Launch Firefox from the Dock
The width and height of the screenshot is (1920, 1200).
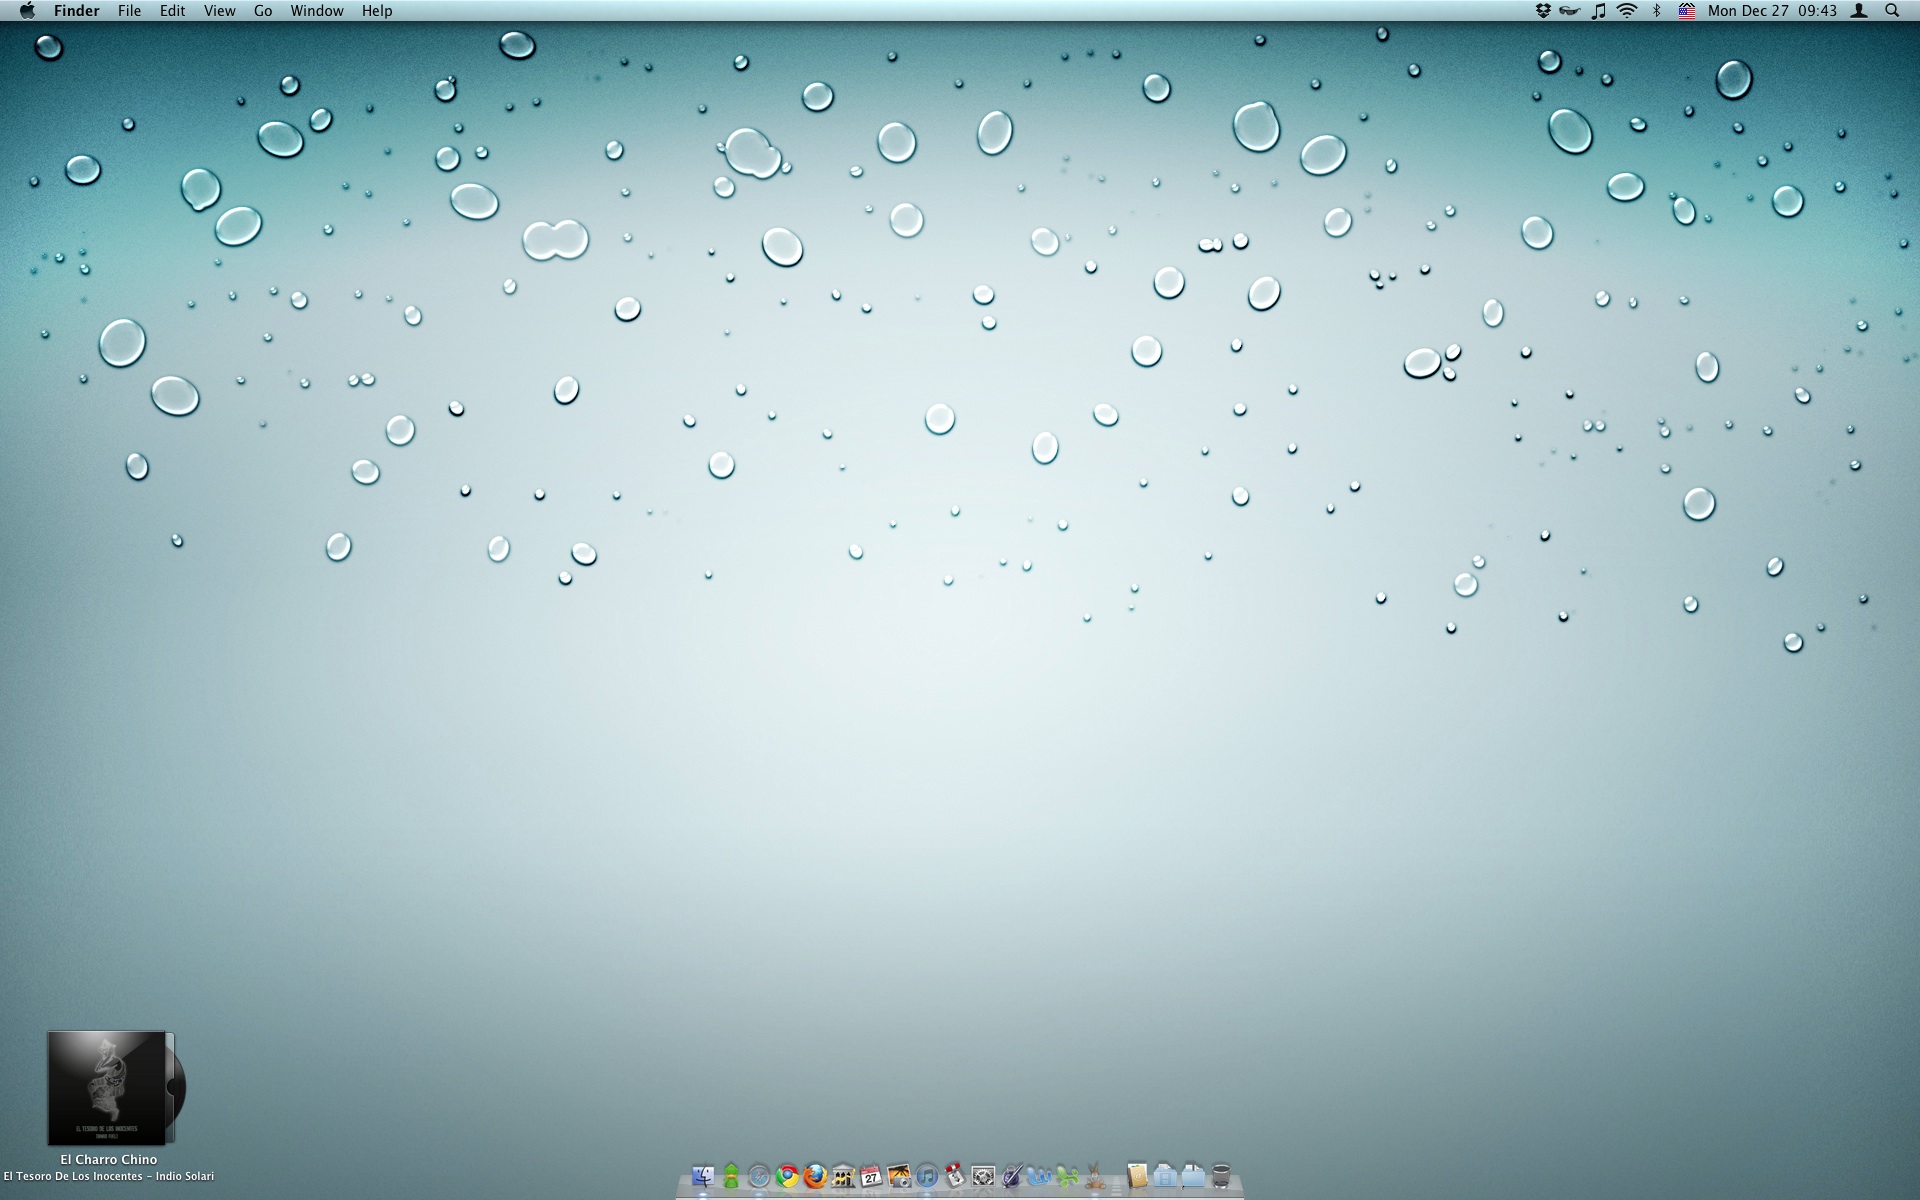pos(815,1176)
